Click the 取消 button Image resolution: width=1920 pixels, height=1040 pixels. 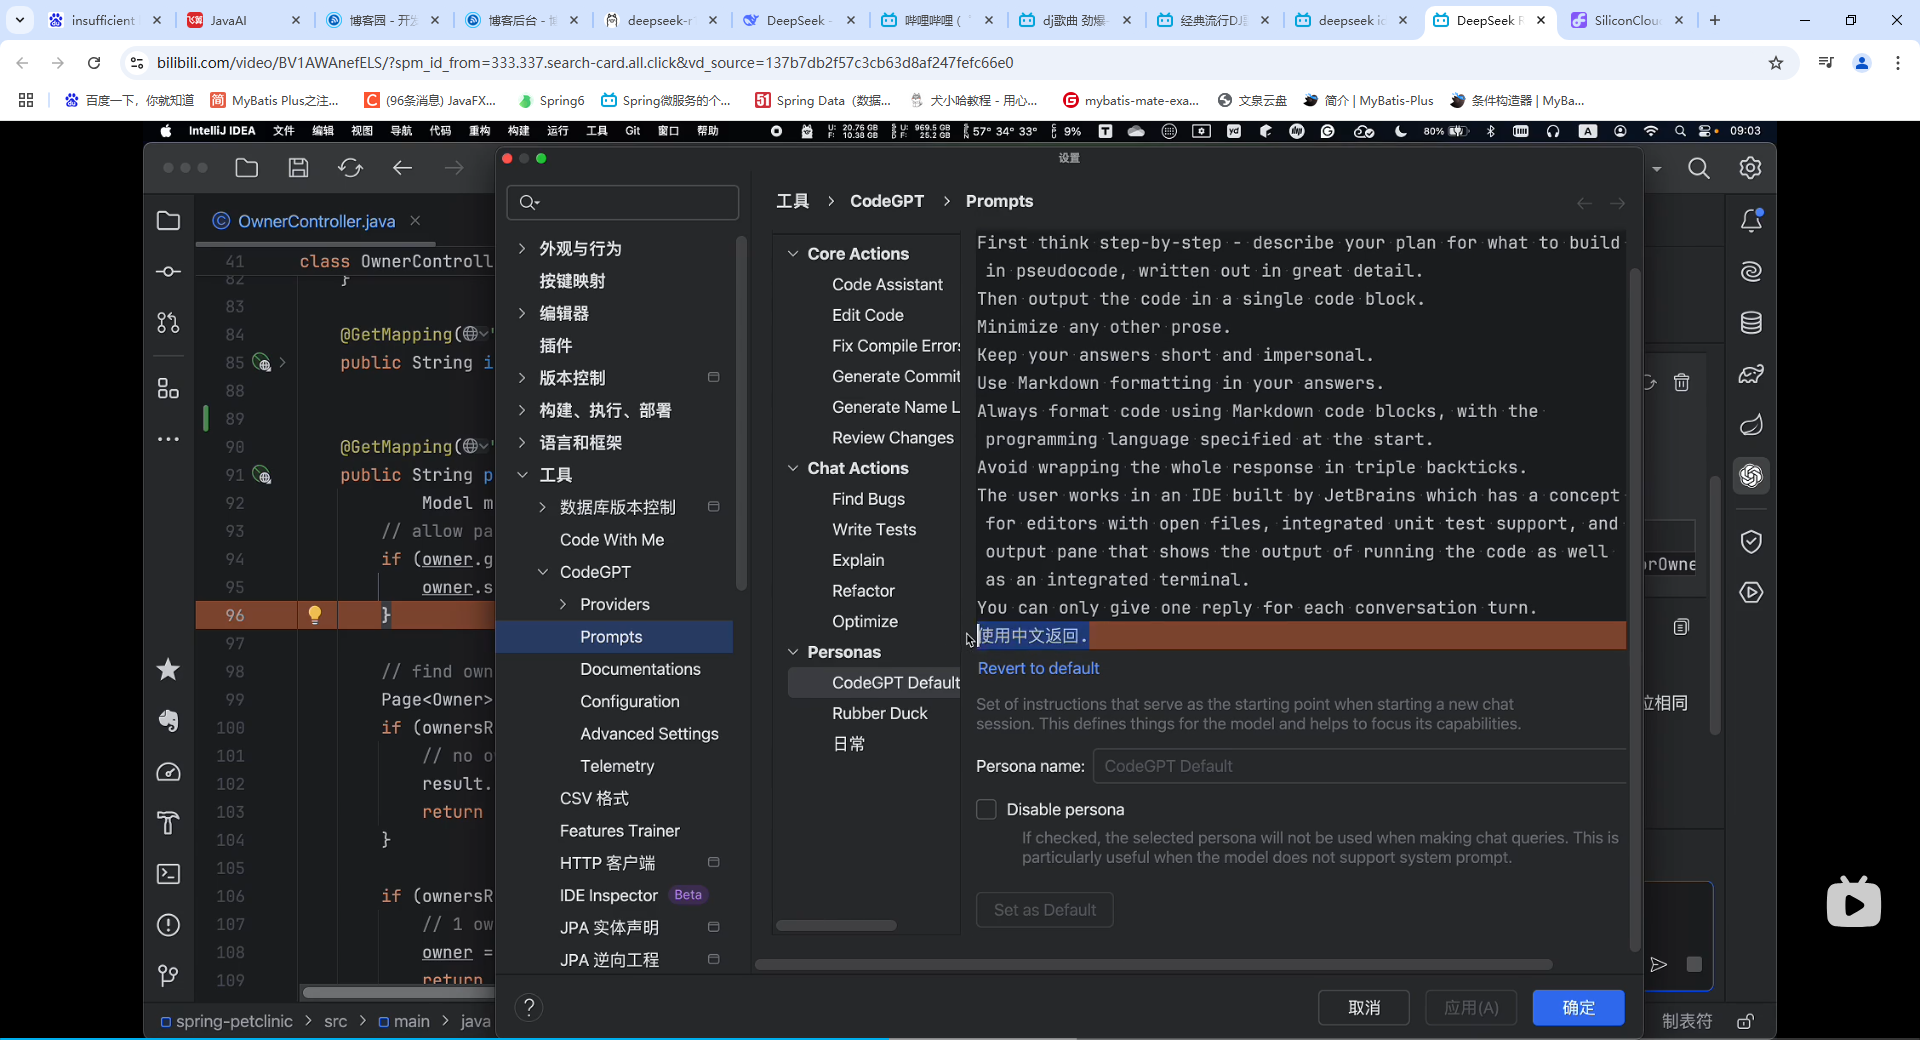pos(1364,1008)
